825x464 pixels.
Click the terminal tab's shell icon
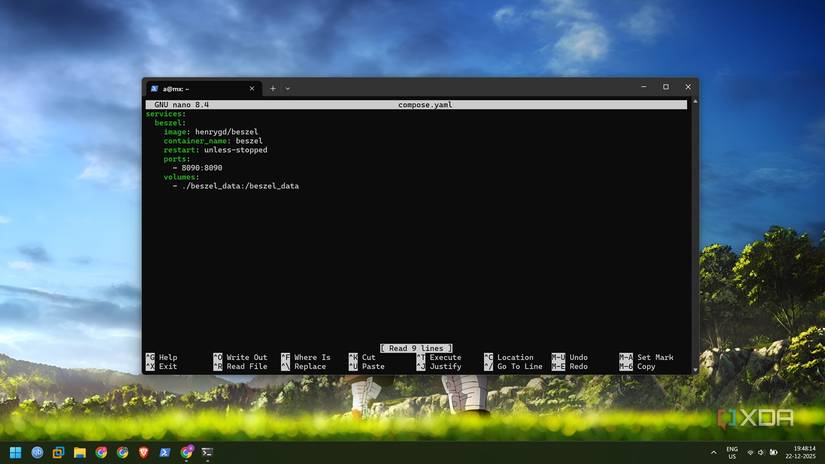pos(154,89)
